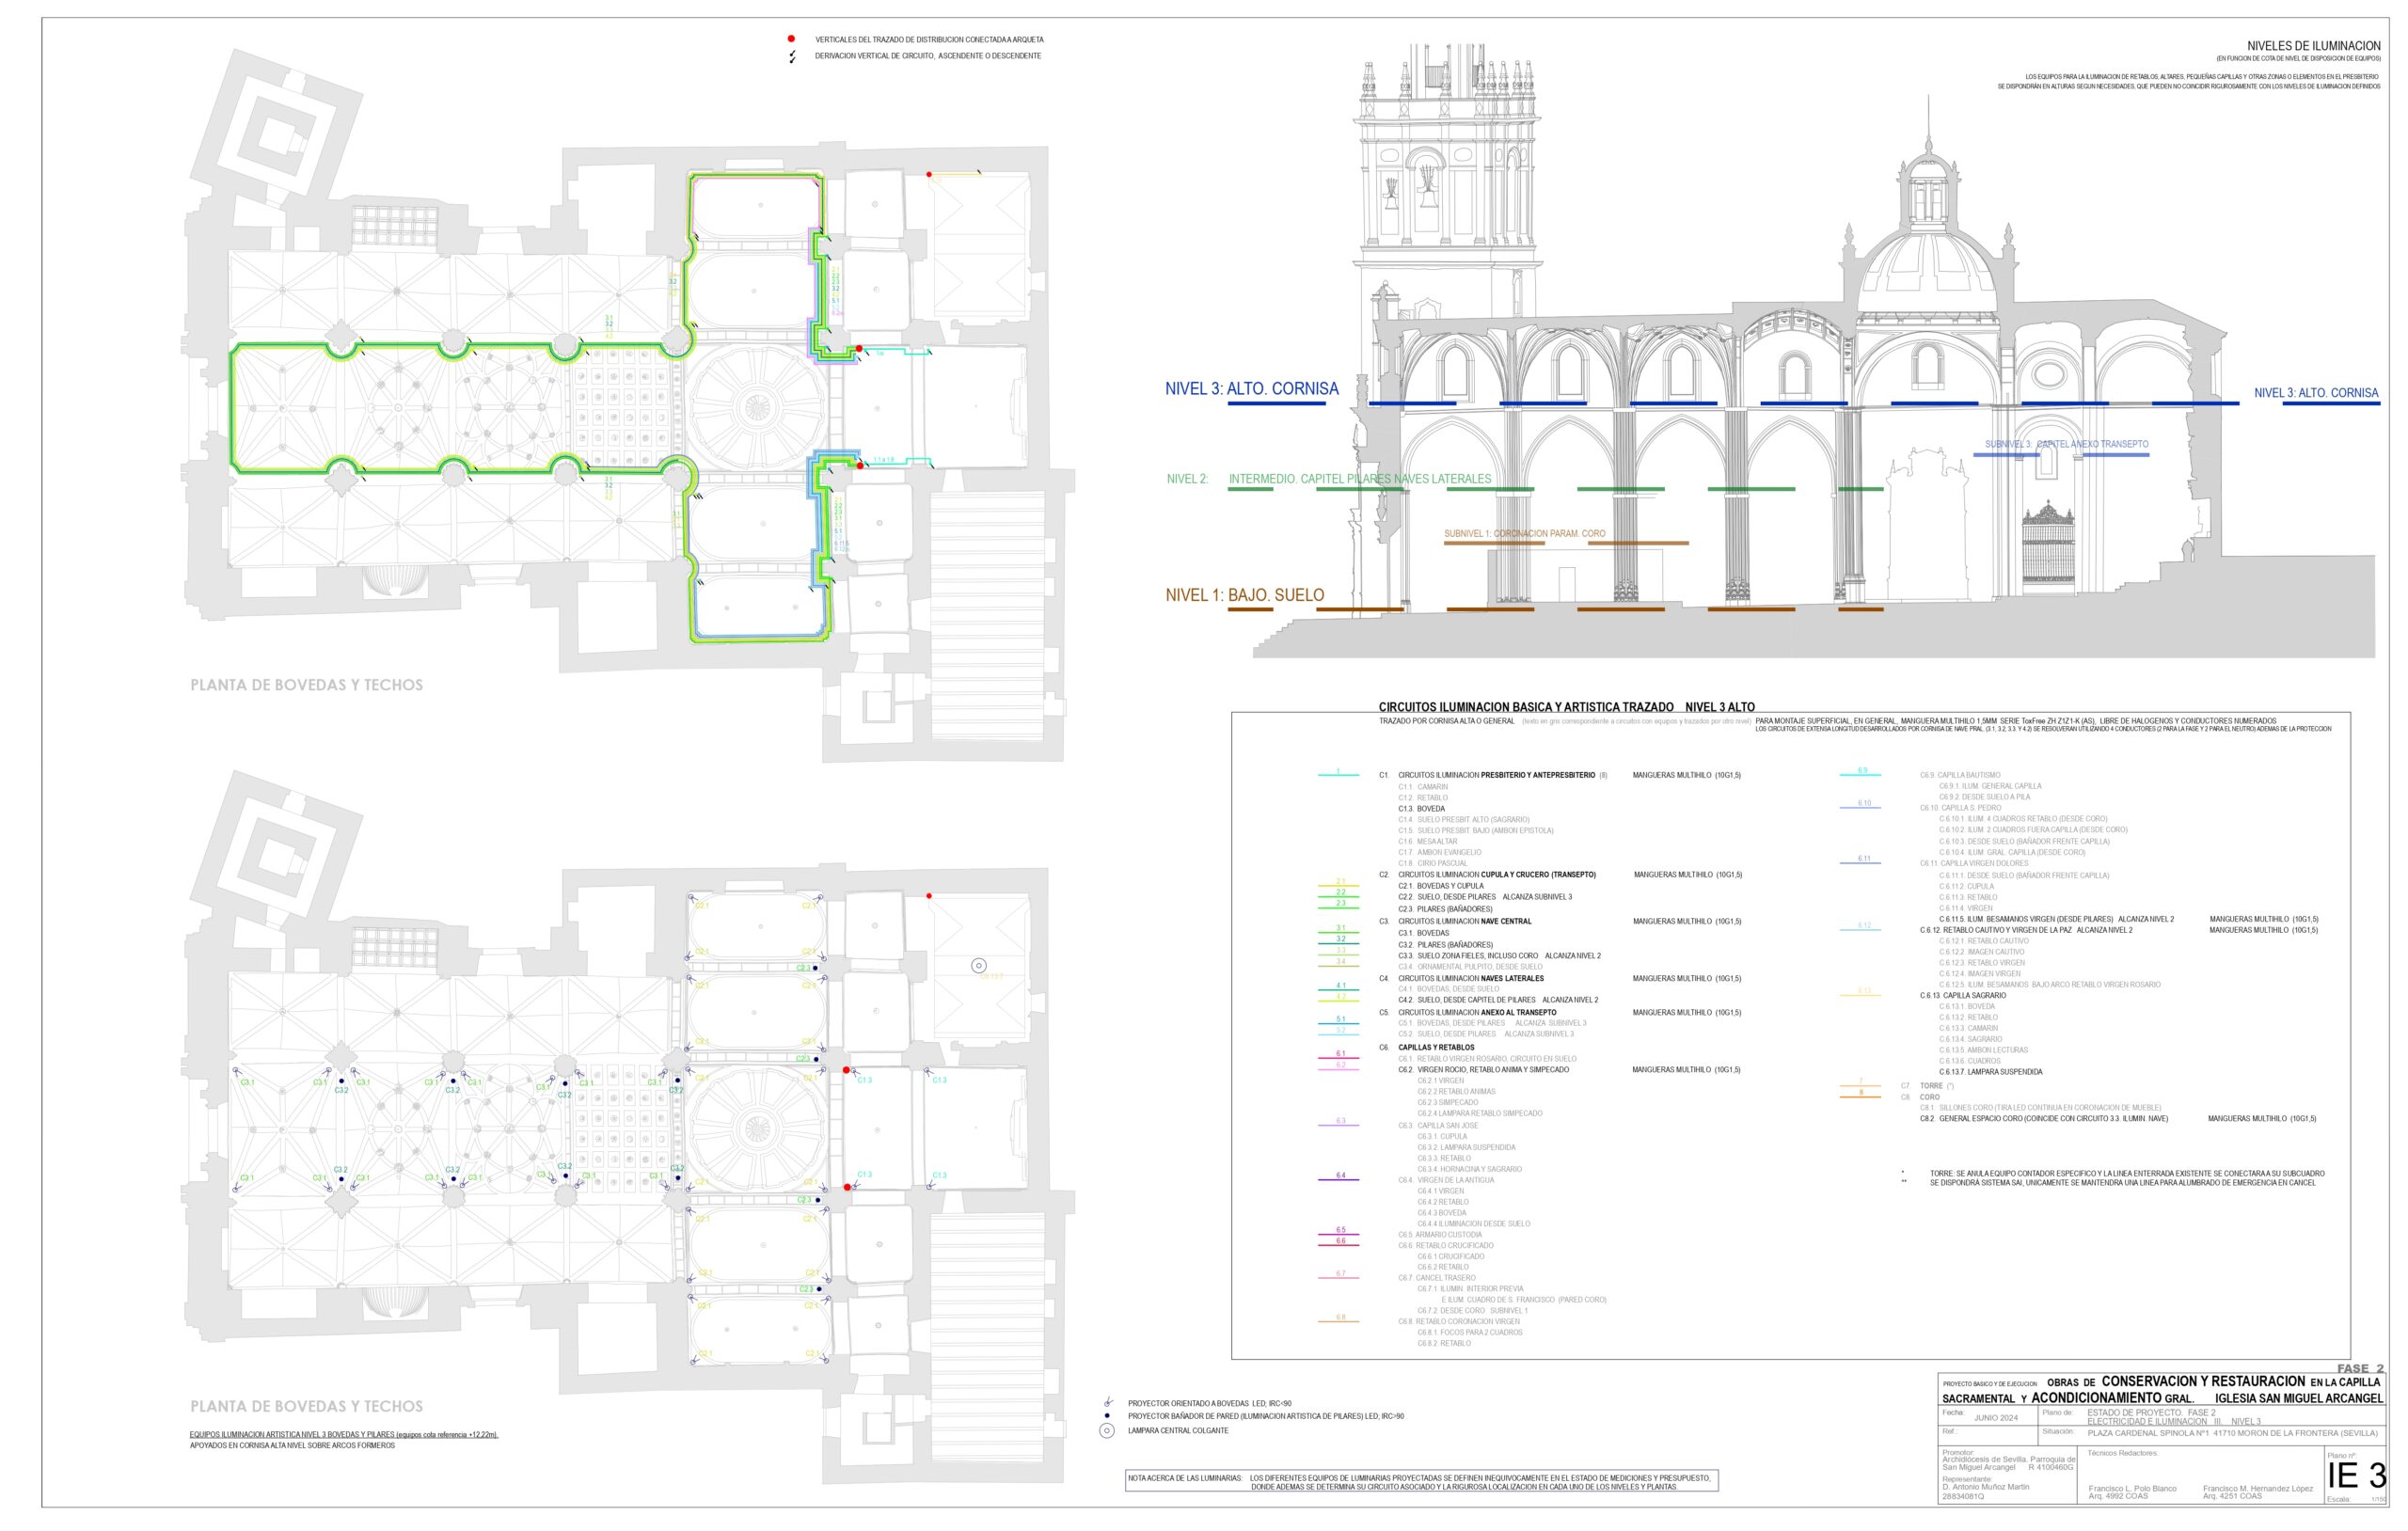Click the 'C6.10. CAPILLA S. PEDRO' entry

click(x=1960, y=808)
